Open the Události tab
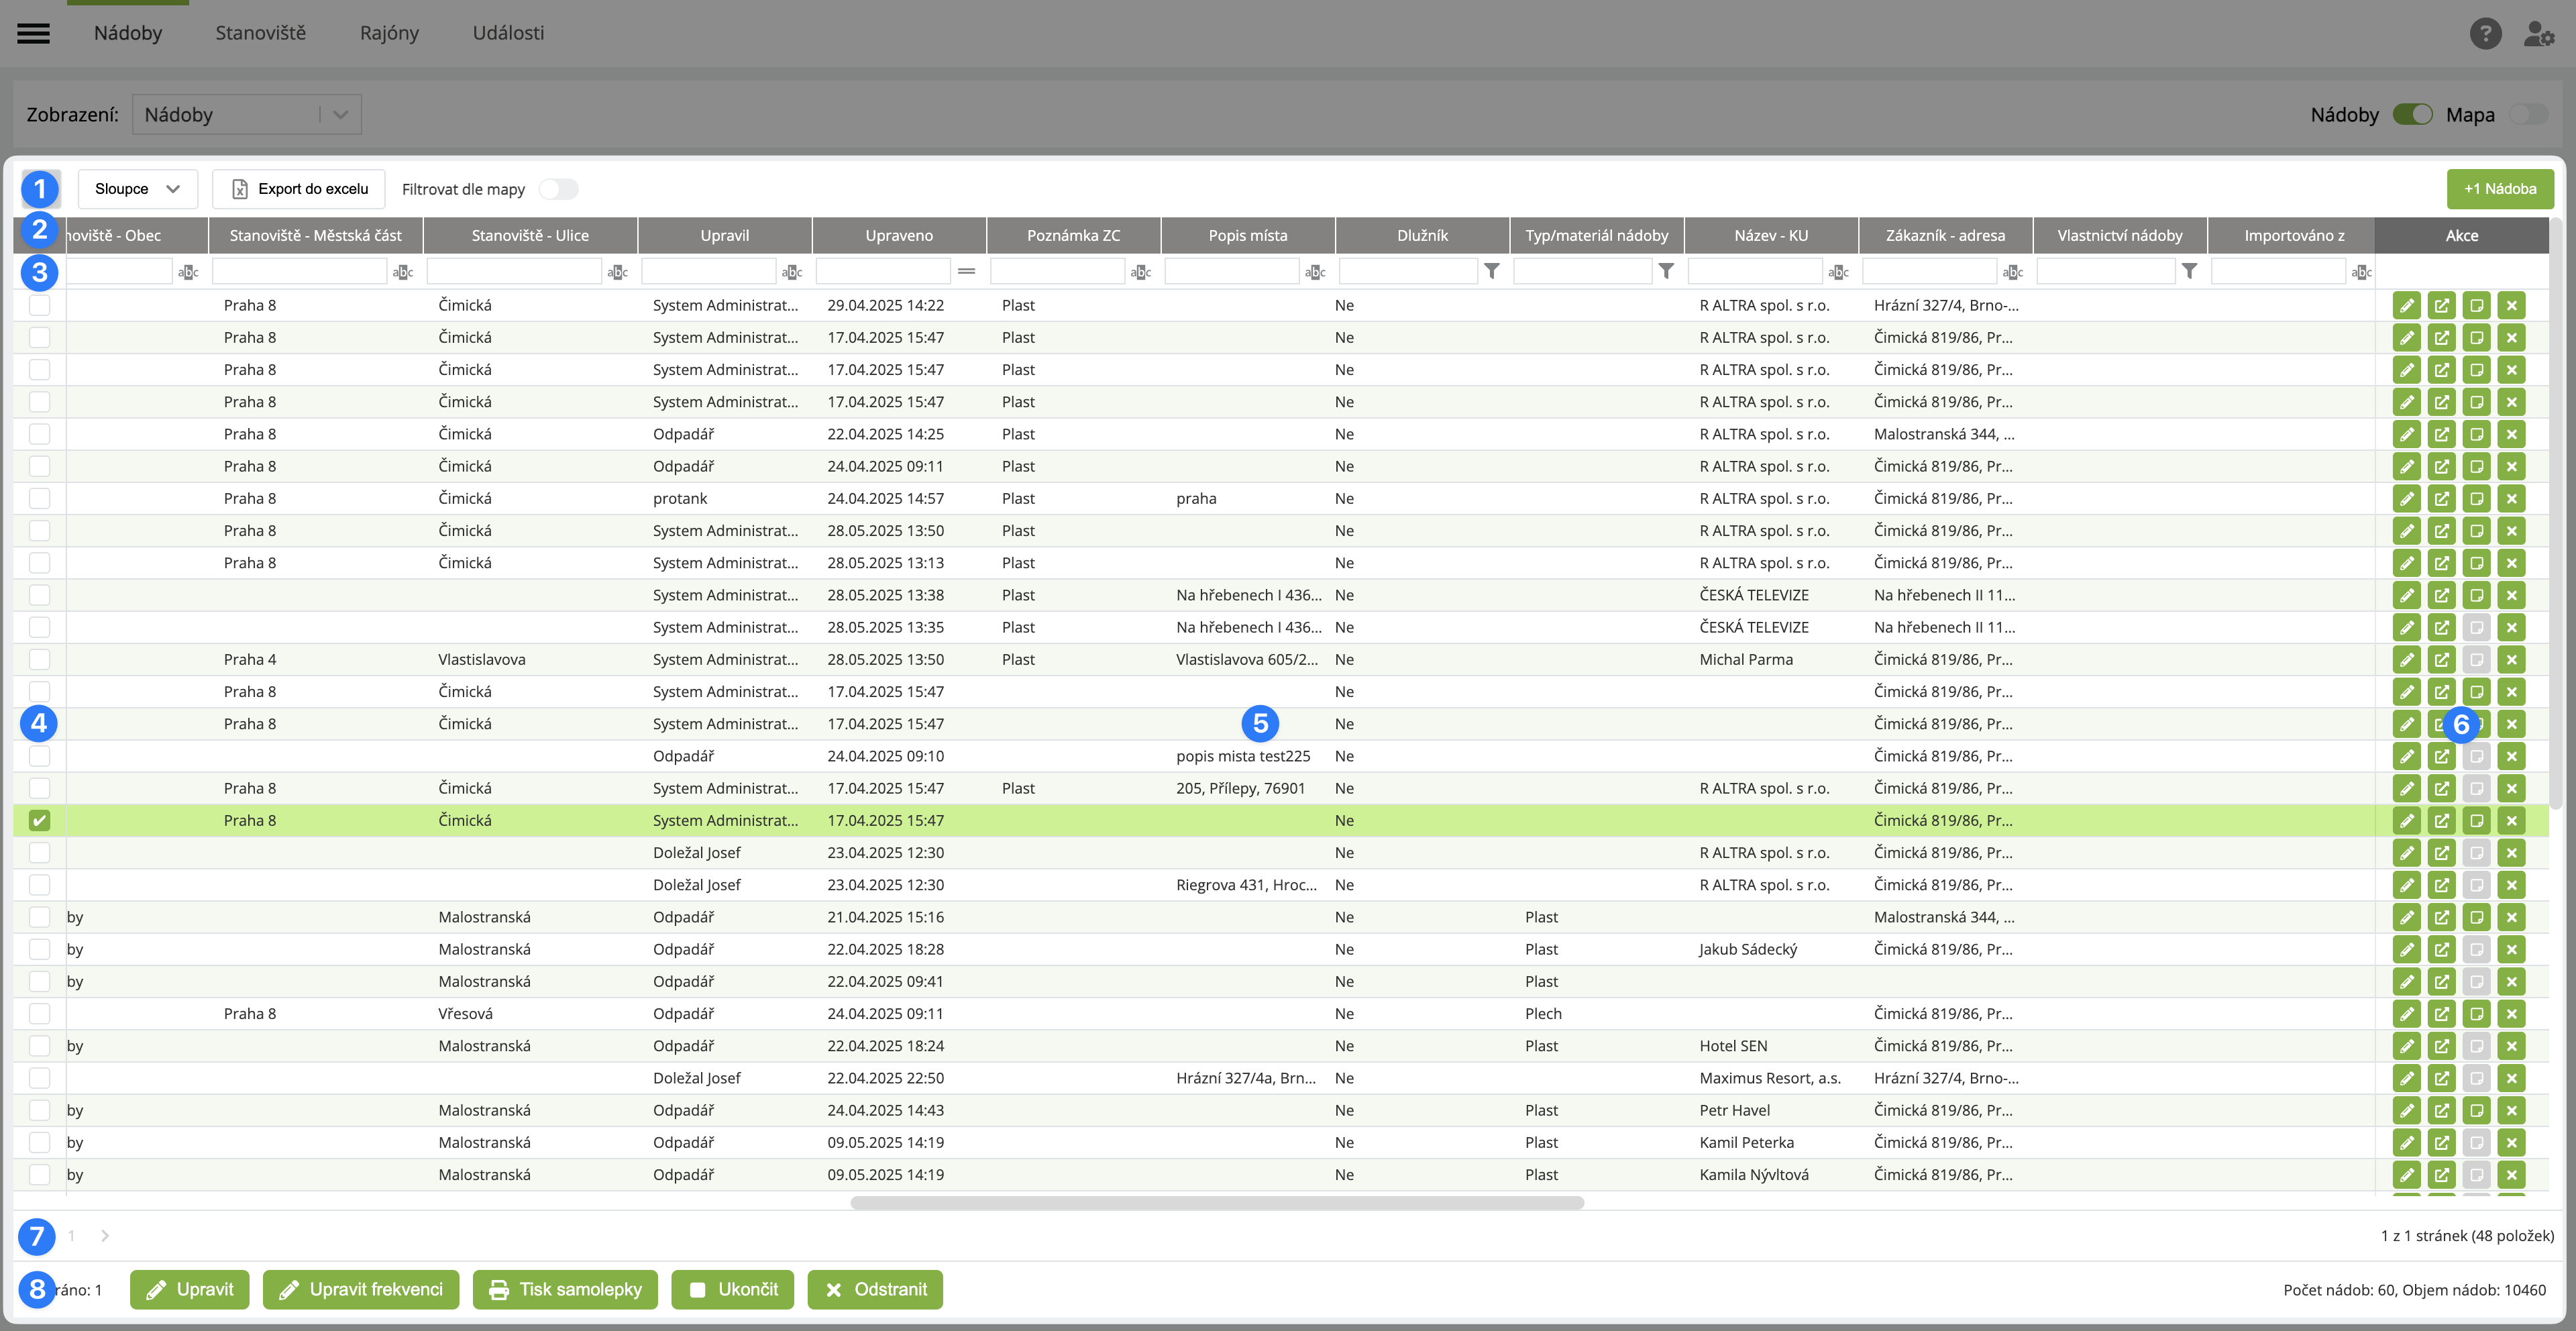The width and height of the screenshot is (2576, 1331). [x=508, y=33]
